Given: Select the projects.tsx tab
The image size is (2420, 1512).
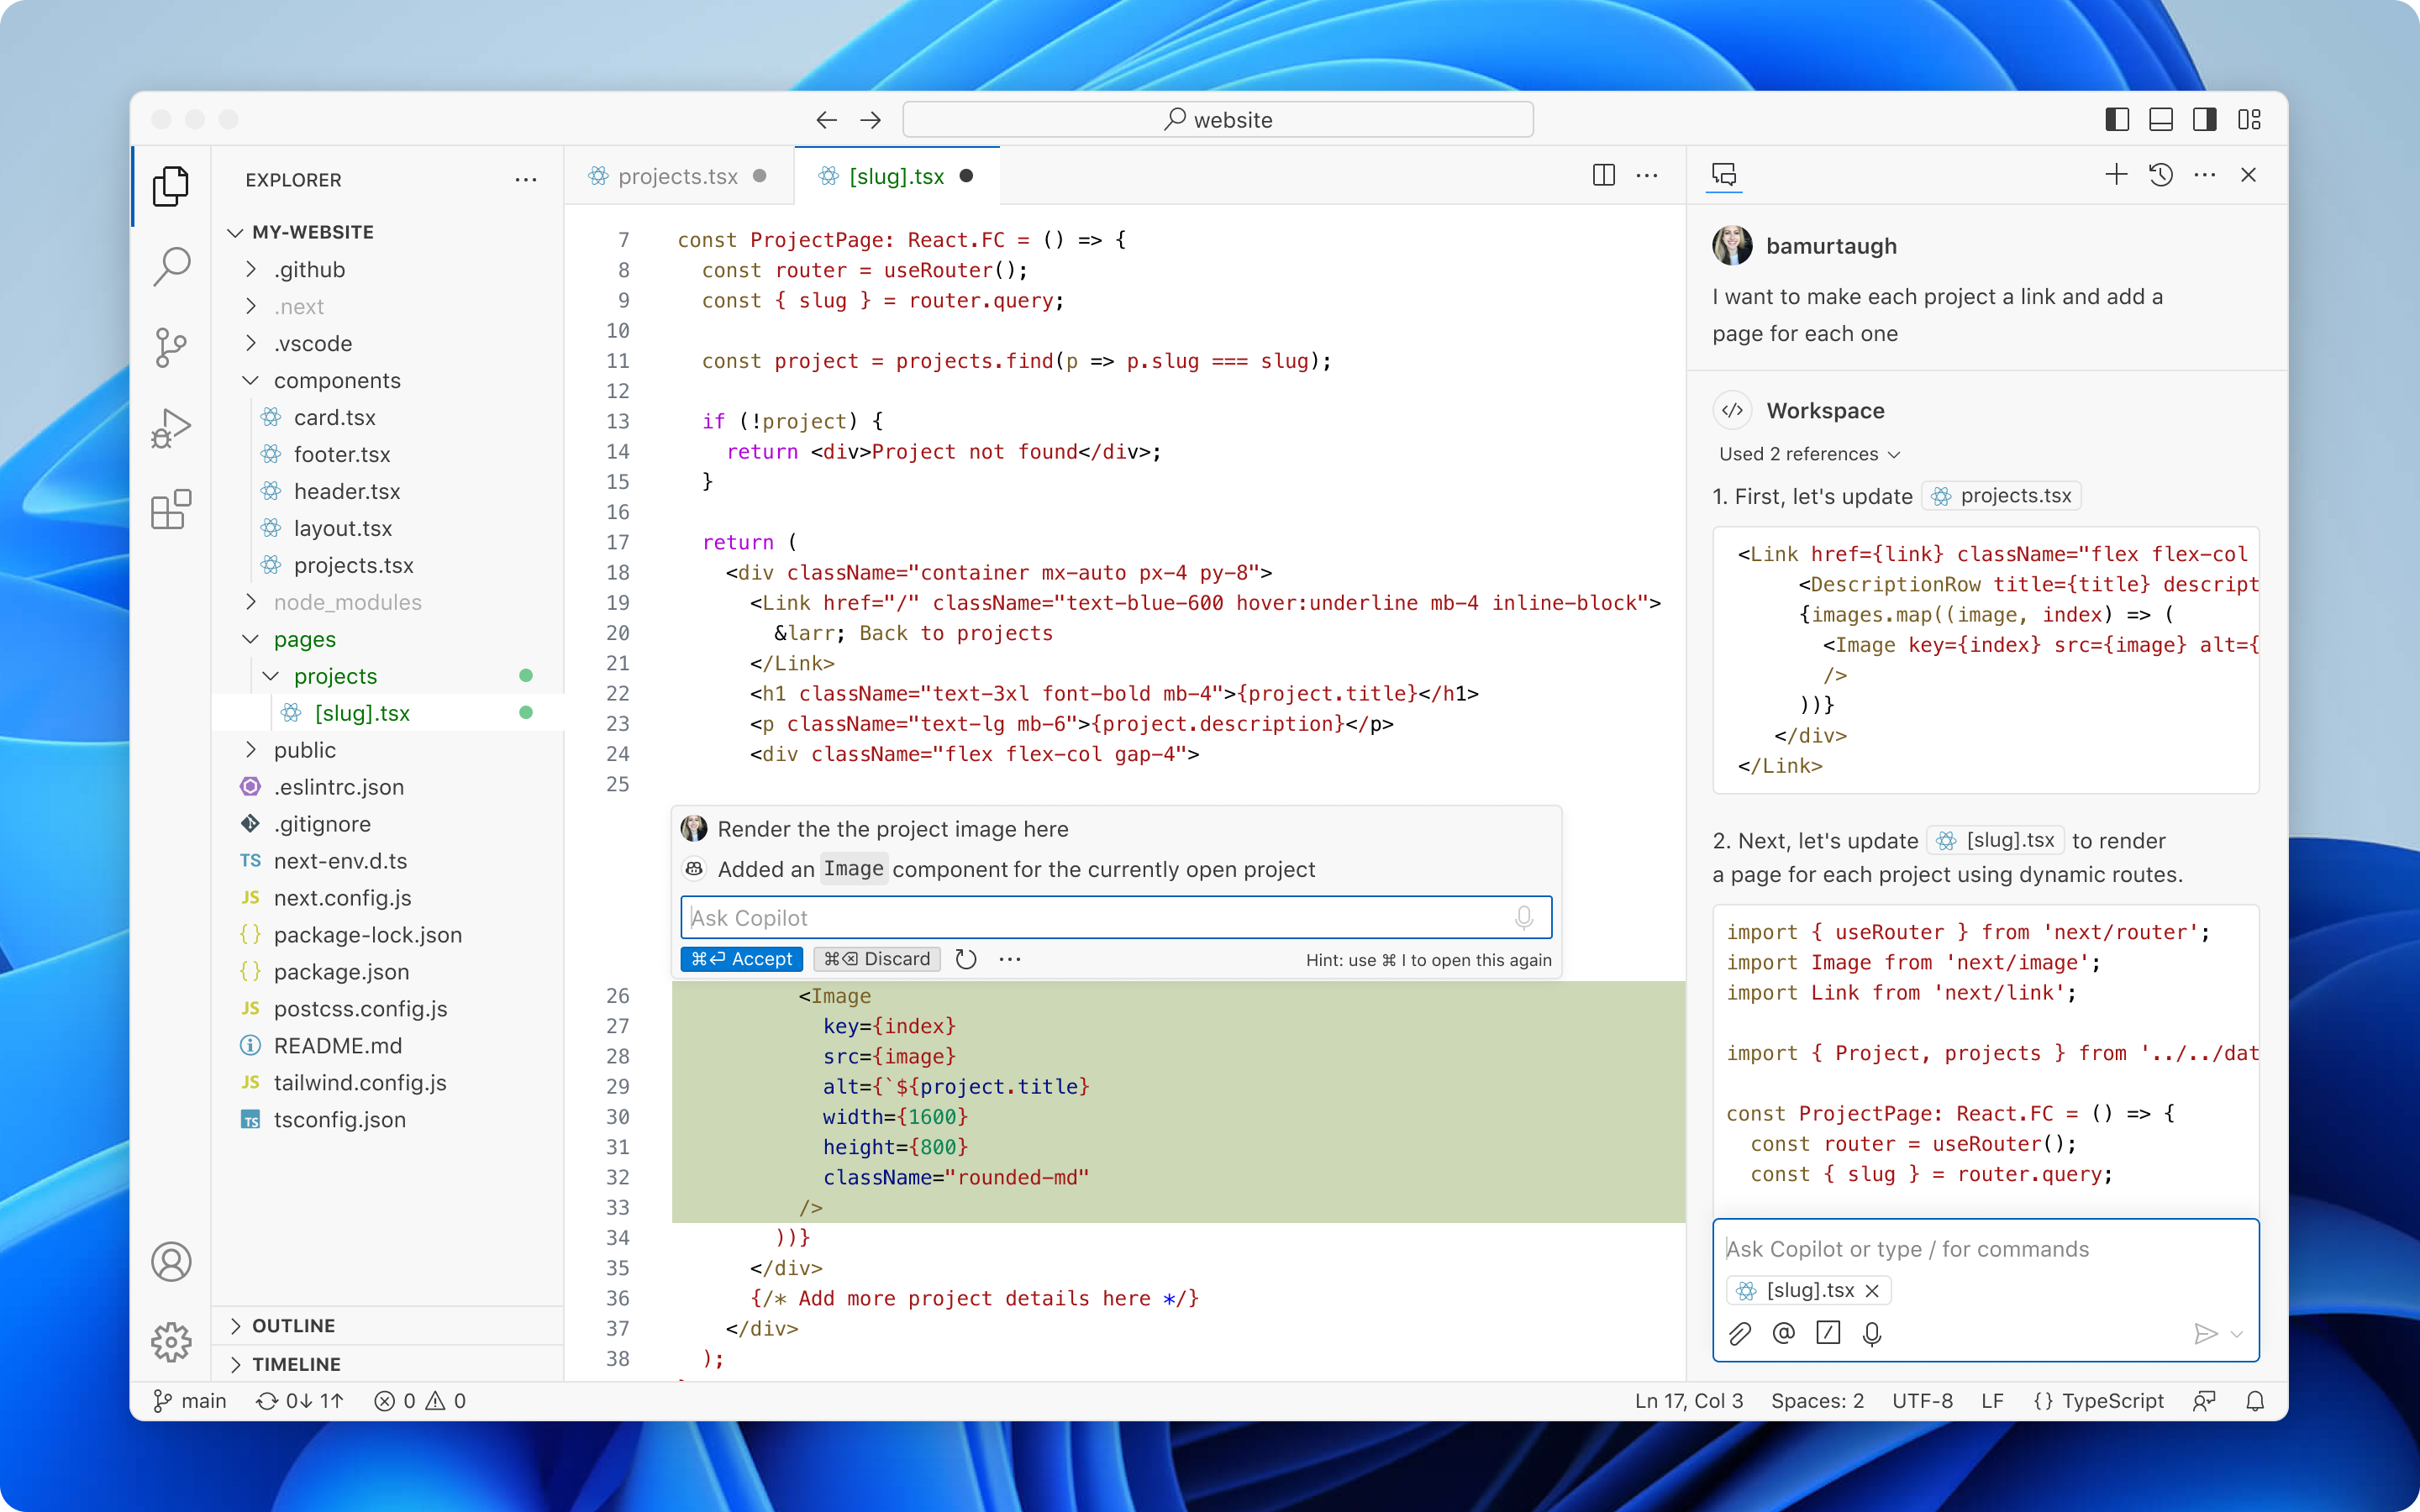Looking at the screenshot, I should 678,174.
